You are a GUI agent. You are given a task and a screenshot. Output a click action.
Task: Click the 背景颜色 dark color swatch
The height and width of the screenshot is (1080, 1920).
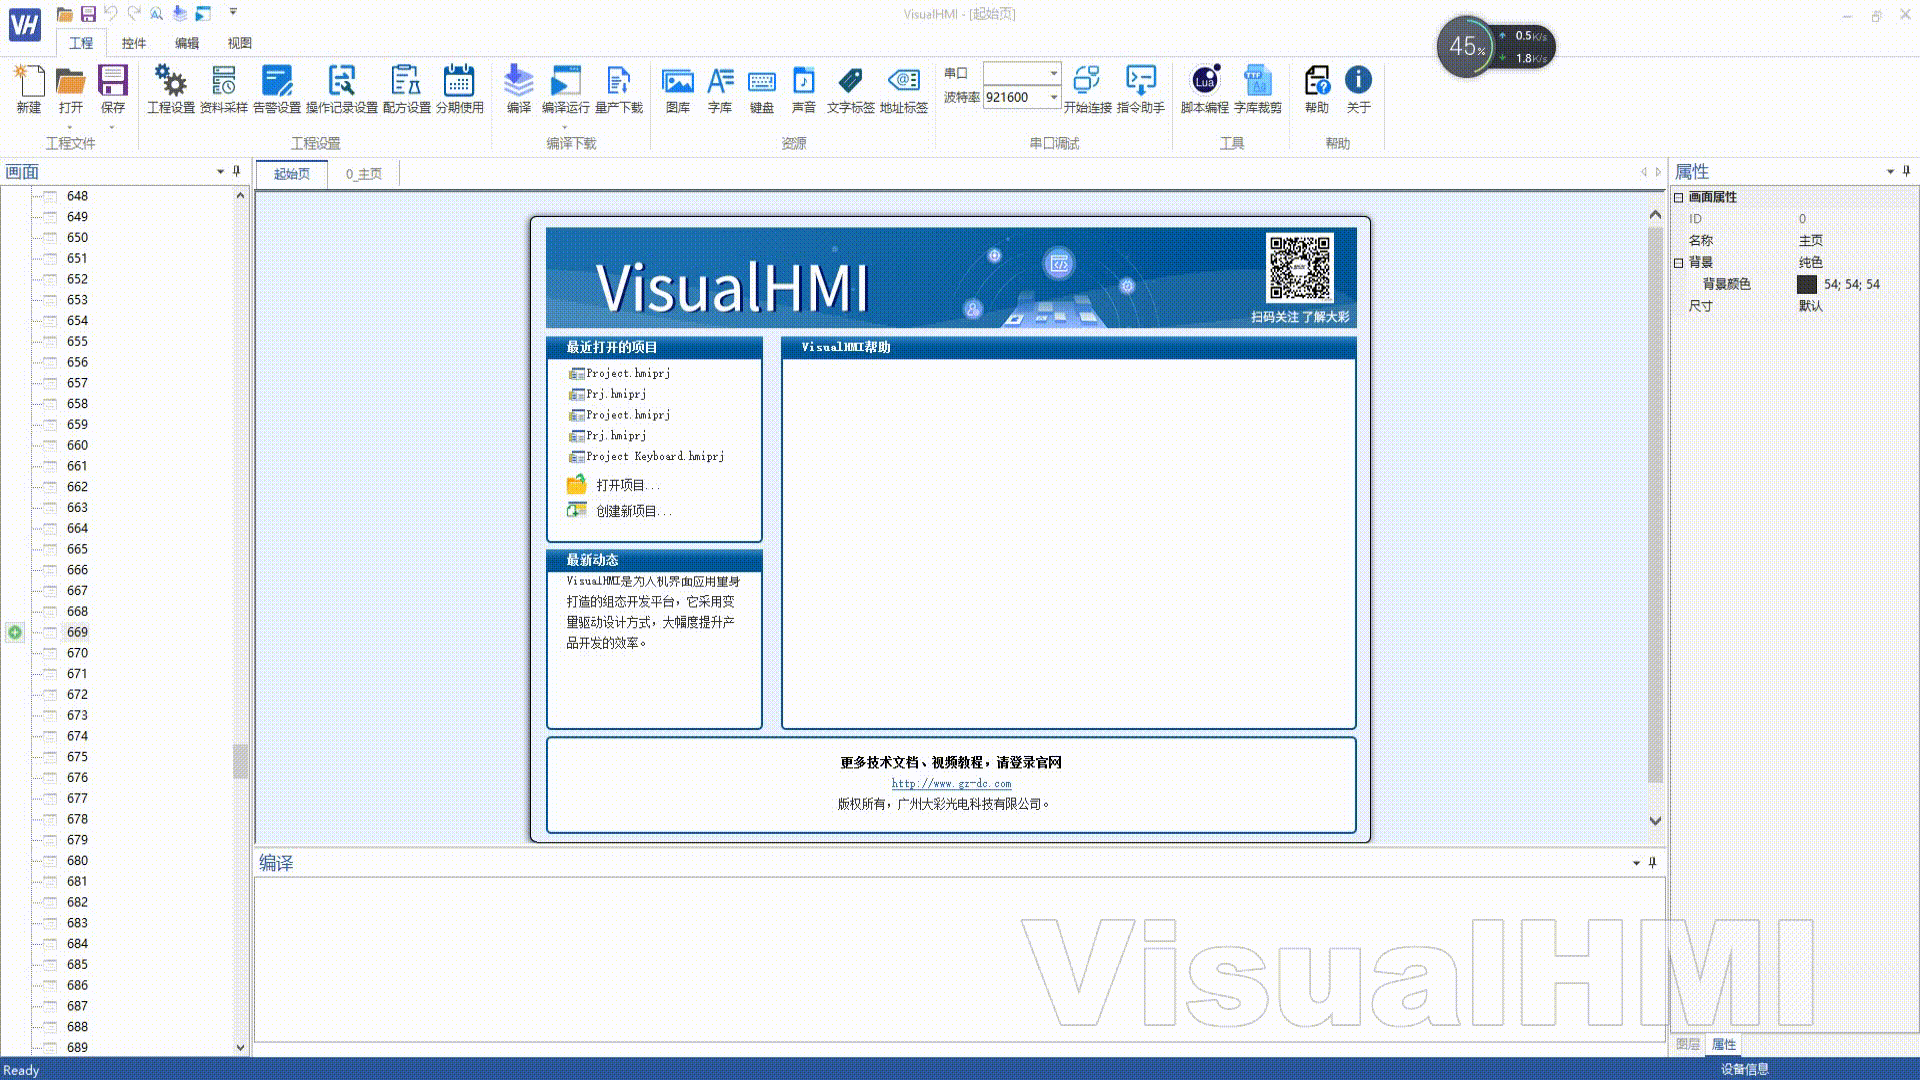click(x=1806, y=284)
